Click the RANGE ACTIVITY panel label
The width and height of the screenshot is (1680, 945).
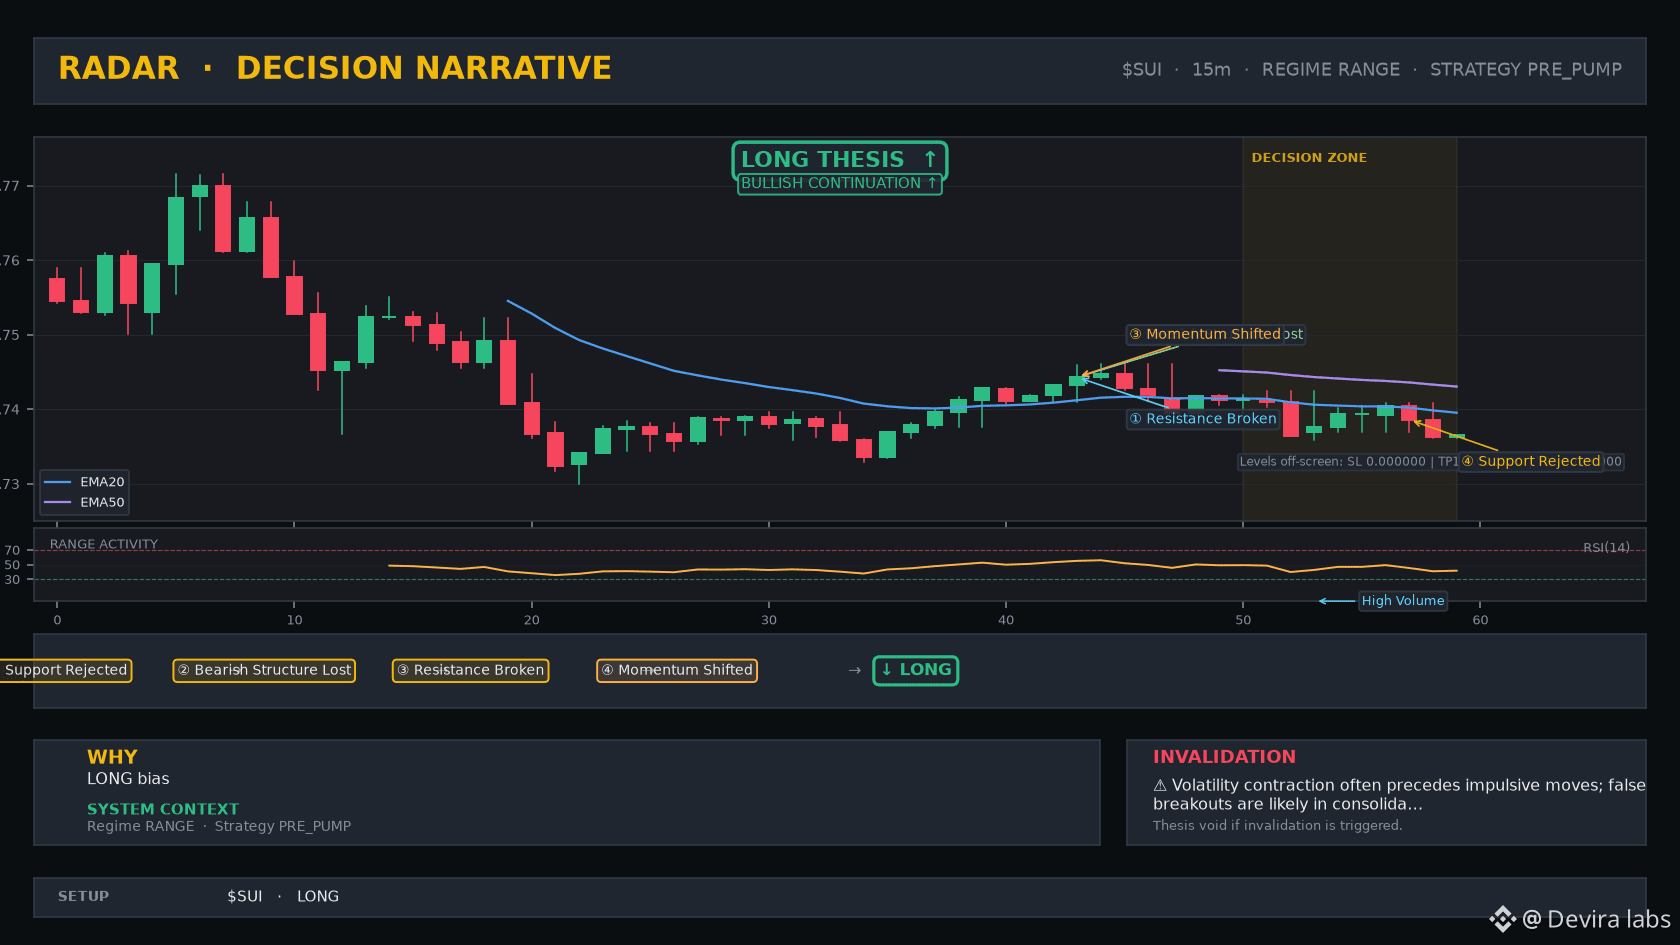[x=104, y=545]
